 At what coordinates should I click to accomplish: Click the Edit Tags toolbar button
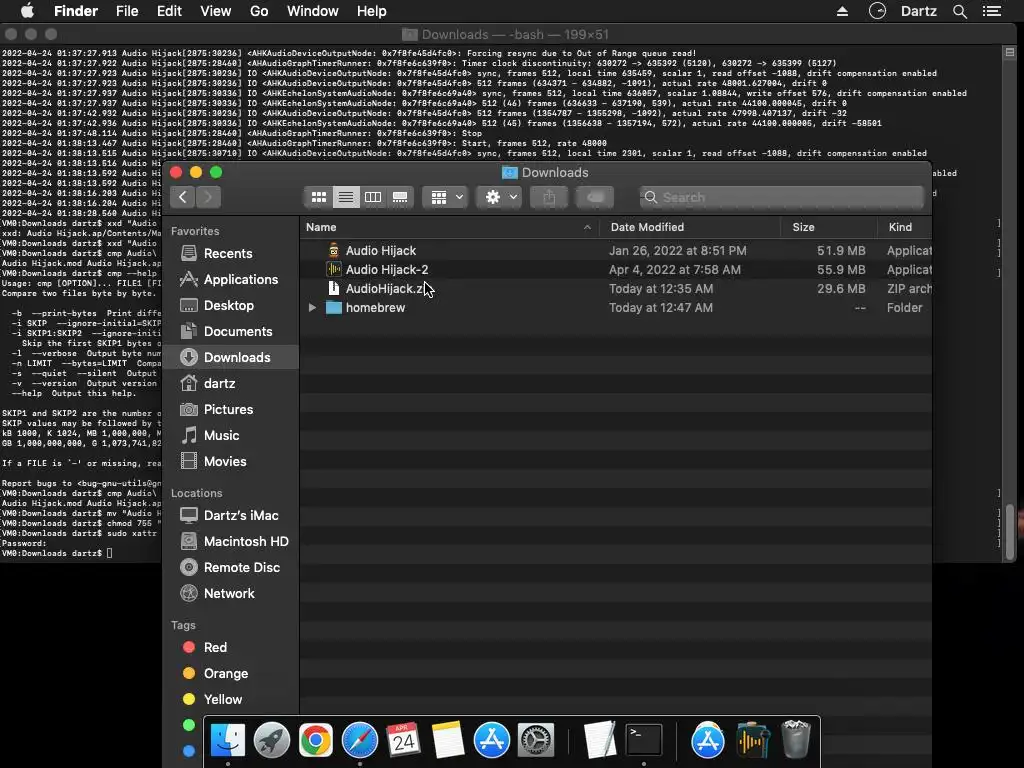click(595, 197)
